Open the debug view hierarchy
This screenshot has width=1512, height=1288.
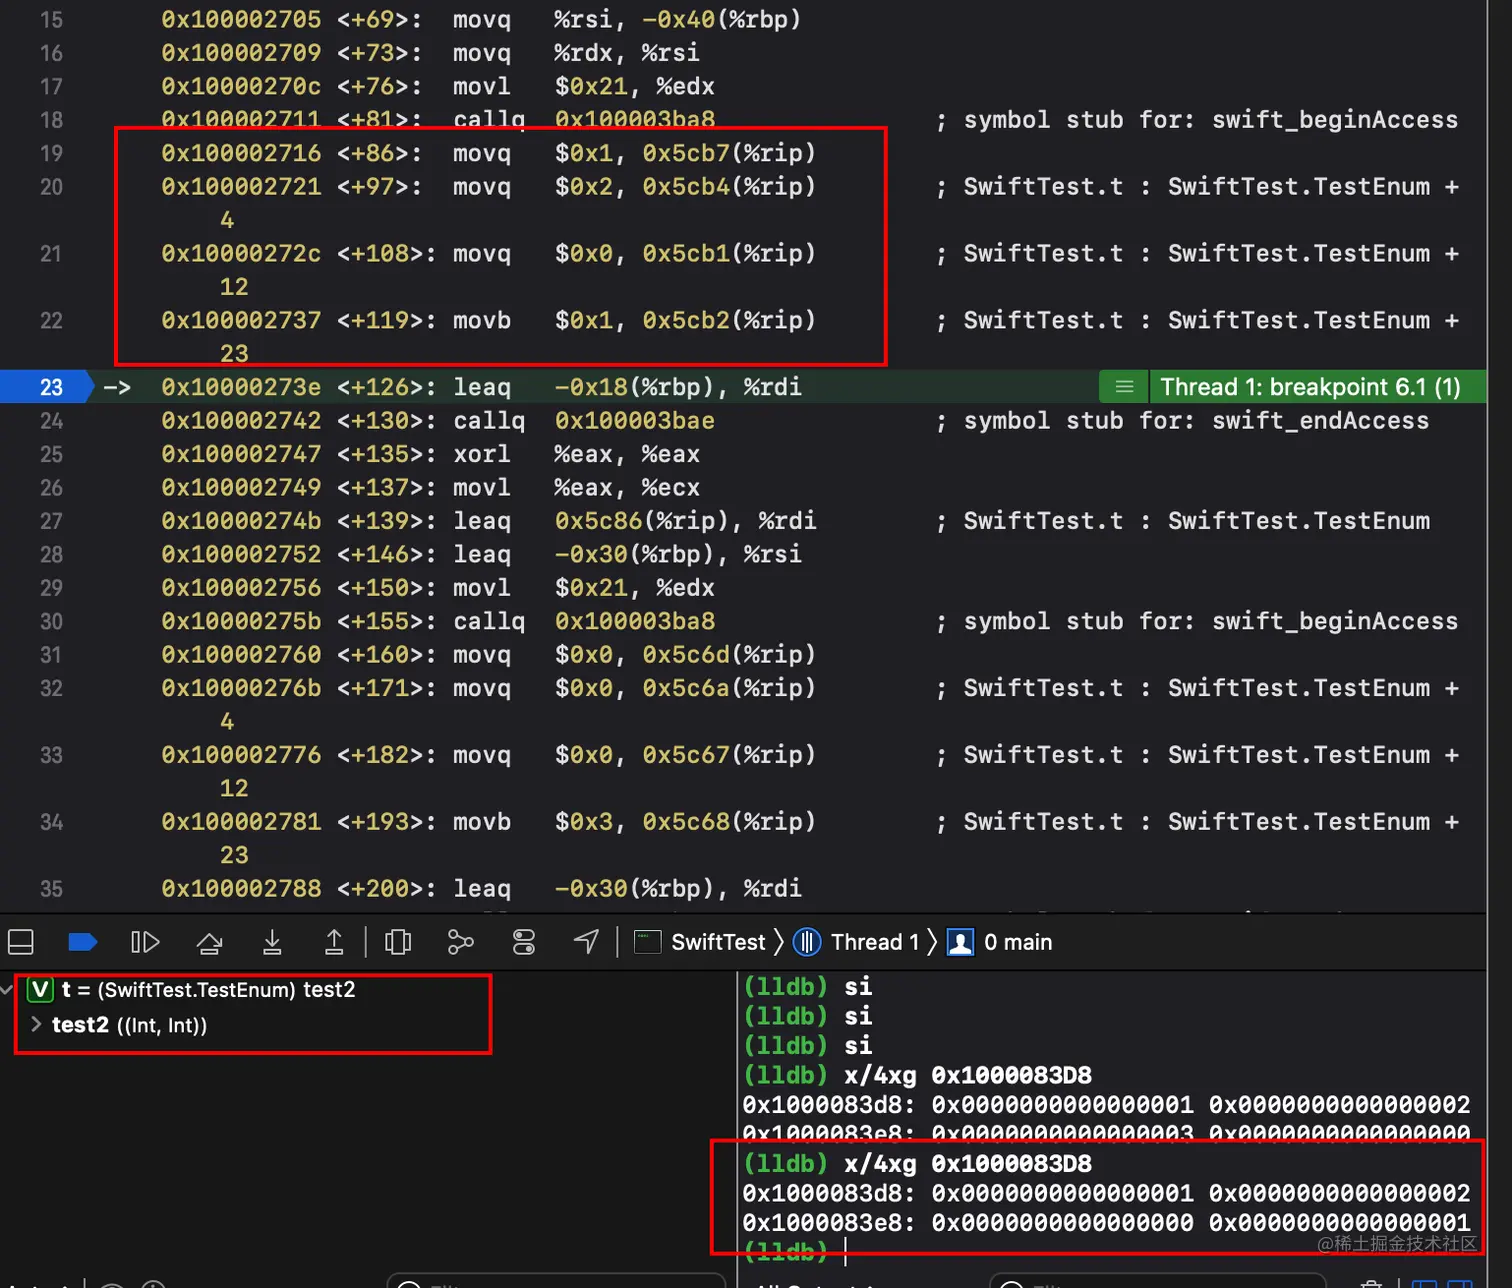point(398,942)
